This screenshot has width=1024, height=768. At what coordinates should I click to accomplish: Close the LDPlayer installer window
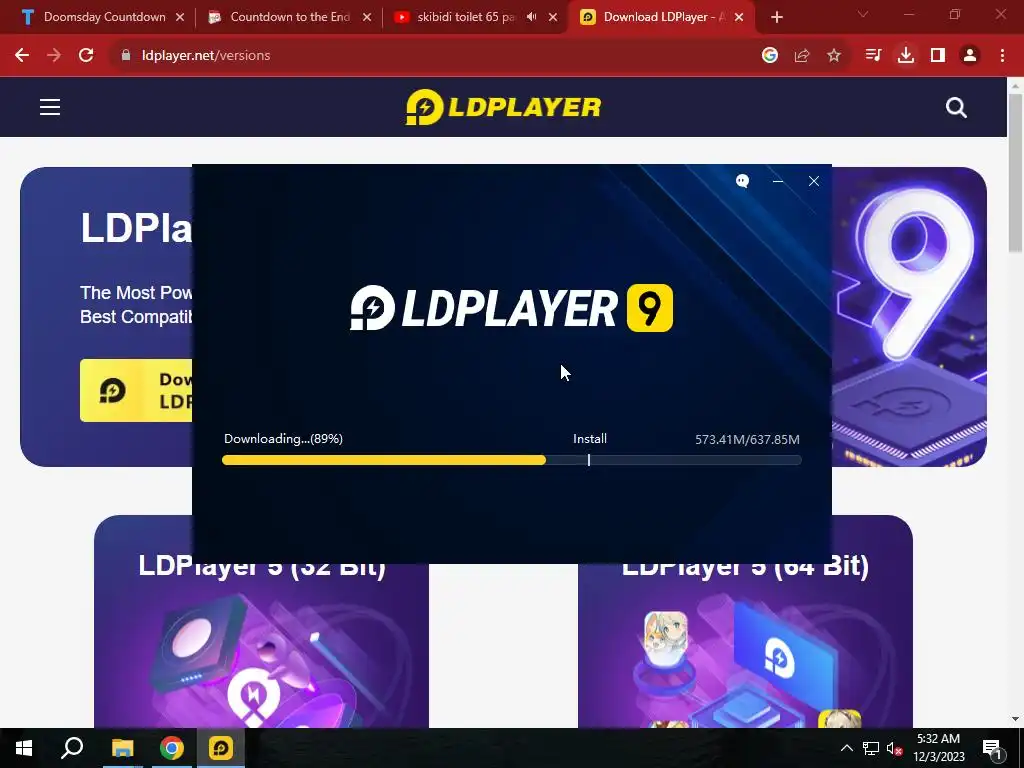(x=814, y=181)
